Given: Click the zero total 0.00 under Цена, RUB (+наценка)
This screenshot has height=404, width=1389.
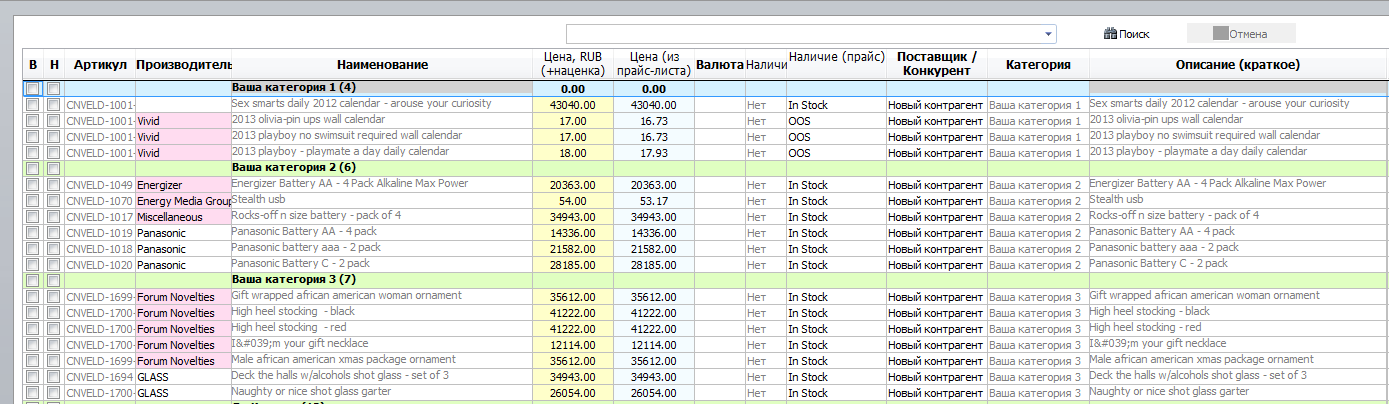Looking at the screenshot, I should click(572, 89).
